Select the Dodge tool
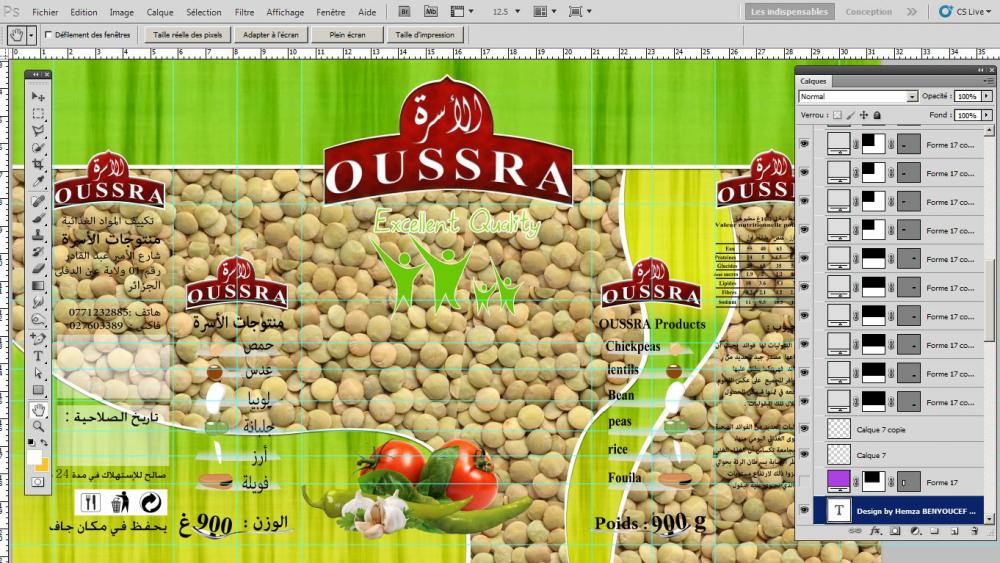Screen dimensions: 1000x563 [x=38, y=319]
